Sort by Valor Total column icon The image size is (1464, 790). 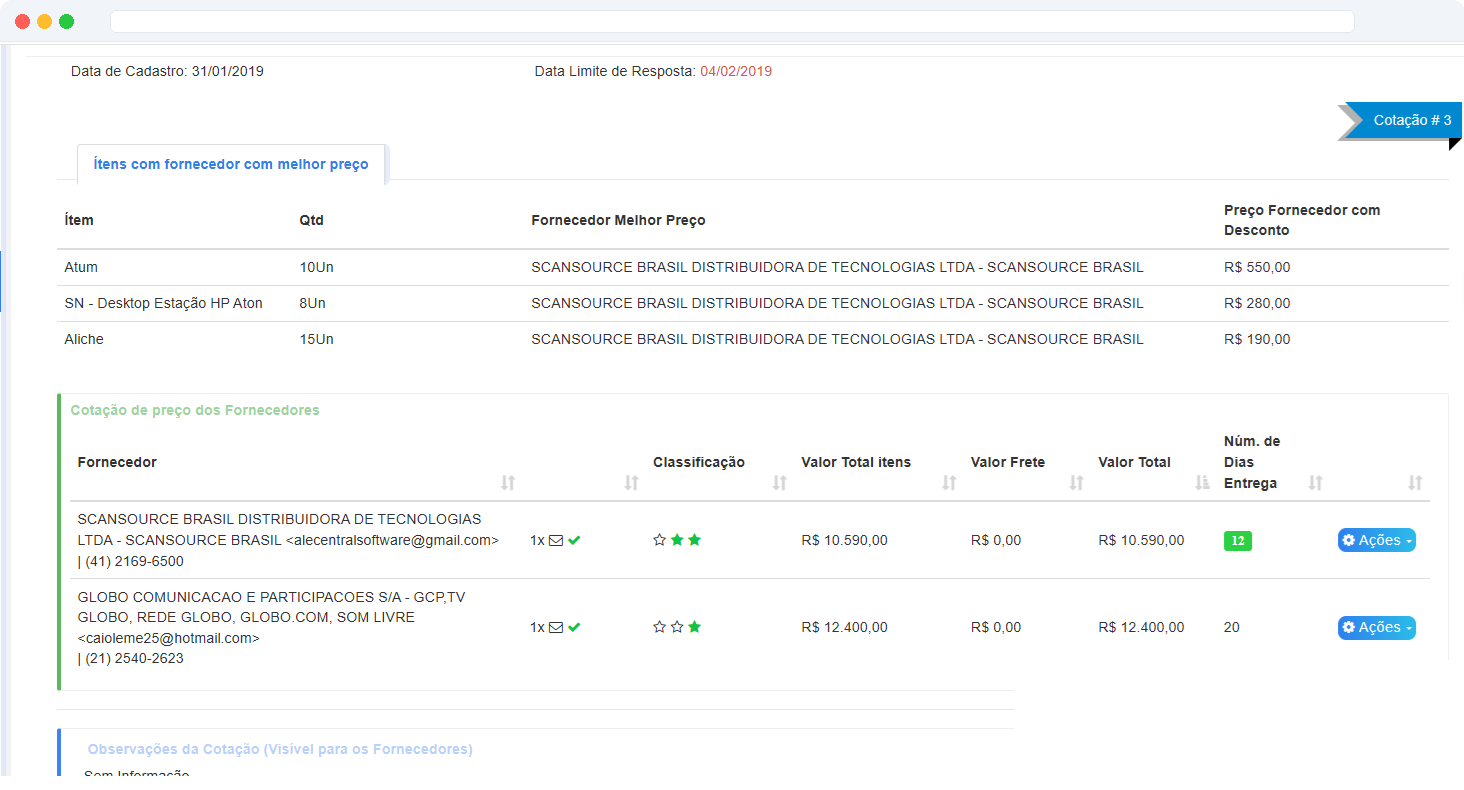click(x=1203, y=483)
